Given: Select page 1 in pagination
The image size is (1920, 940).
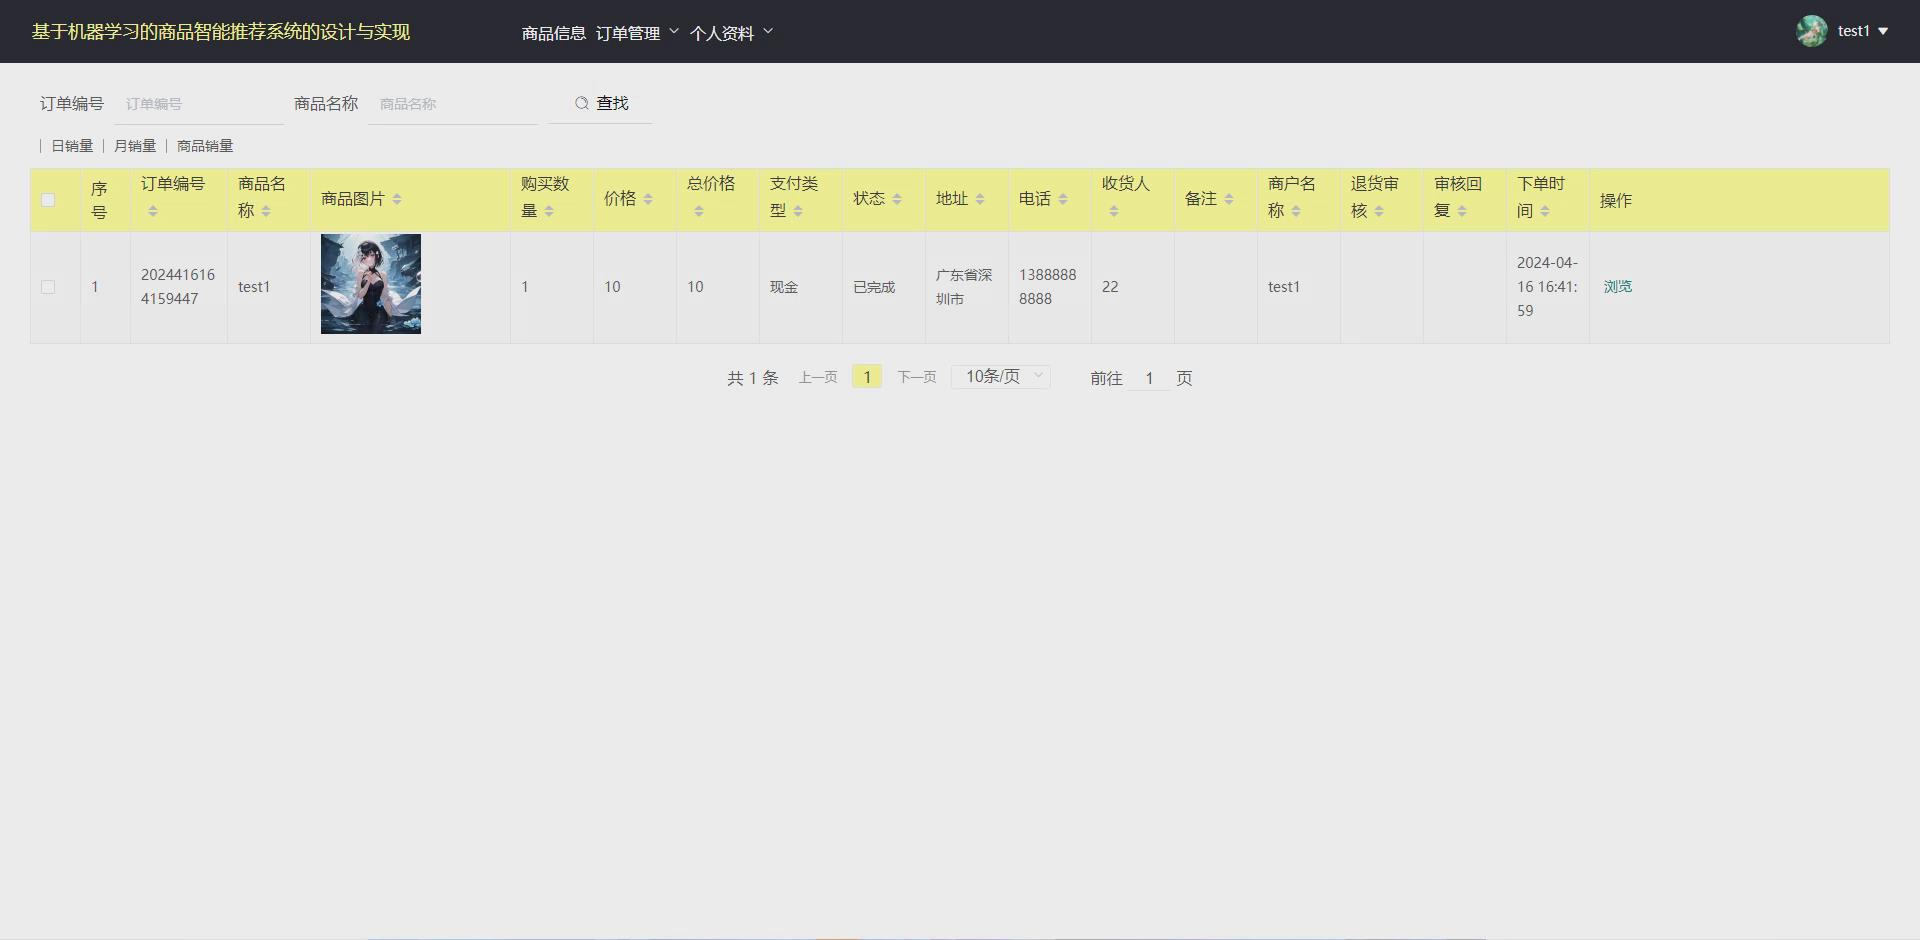Looking at the screenshot, I should pos(867,377).
